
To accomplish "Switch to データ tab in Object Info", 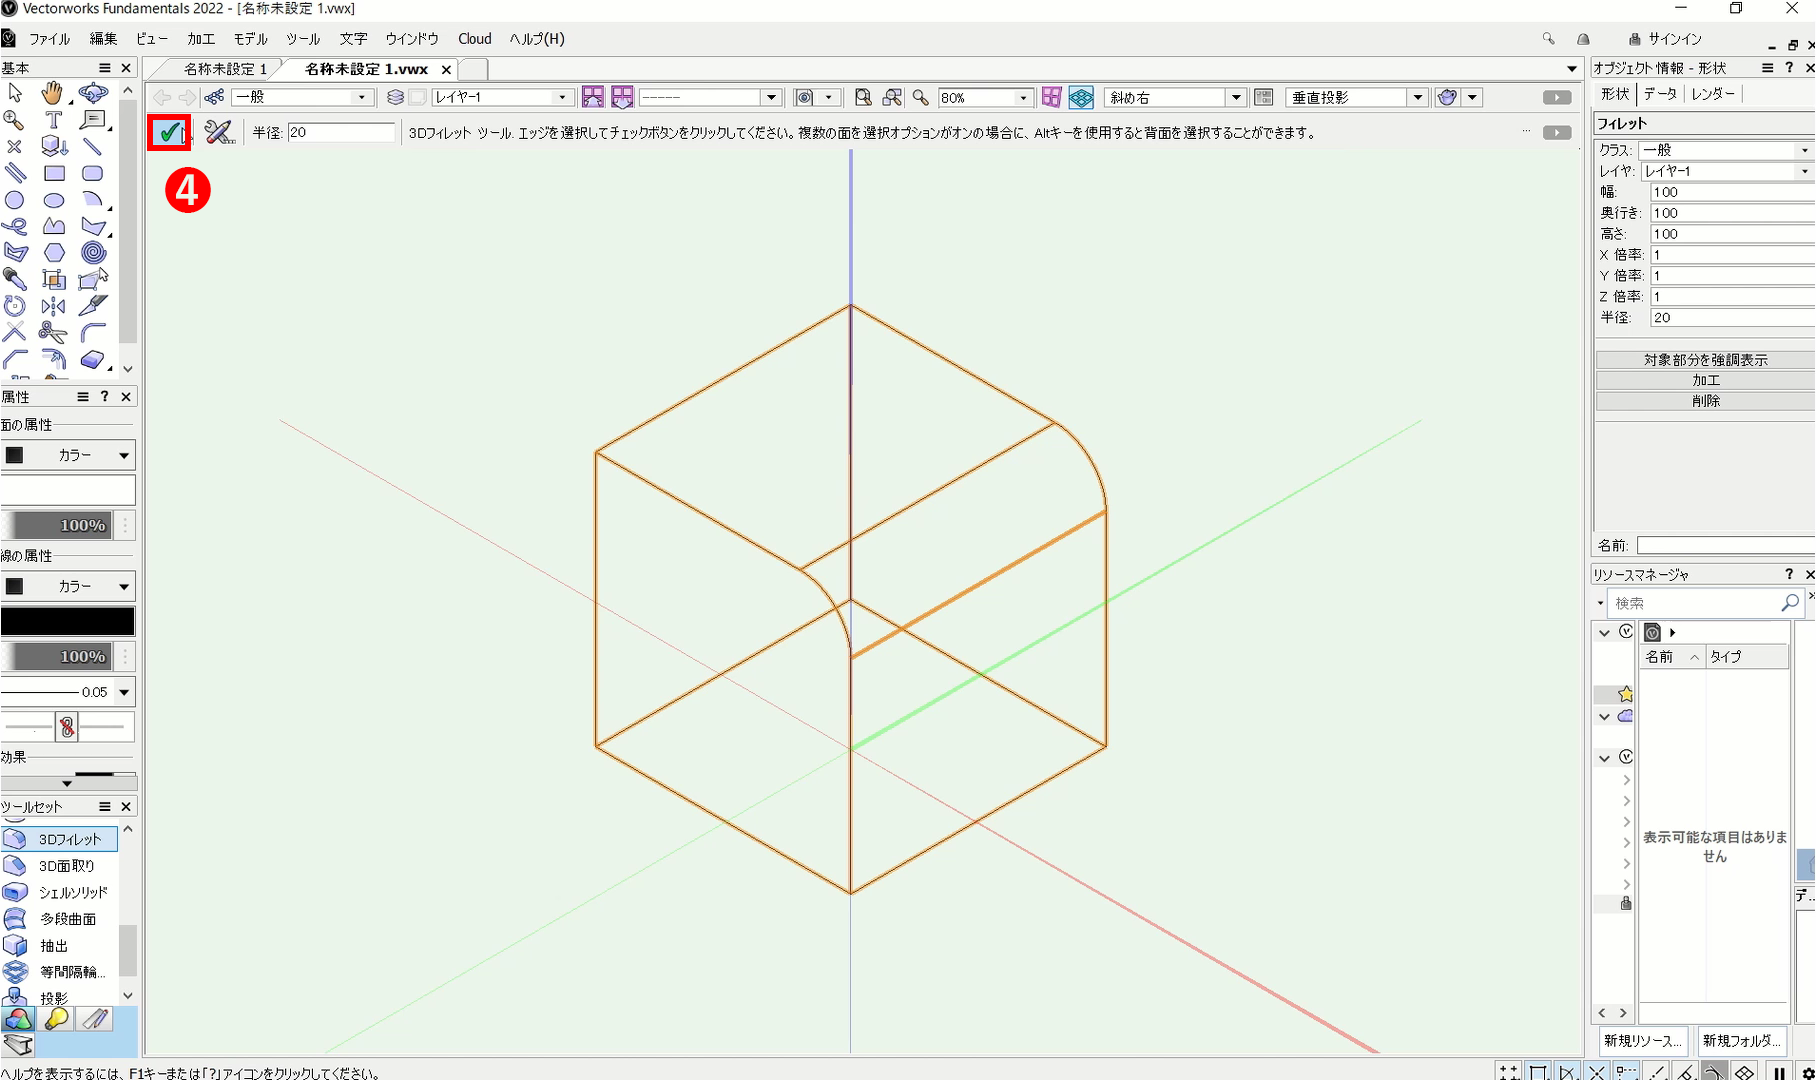I will point(1660,93).
